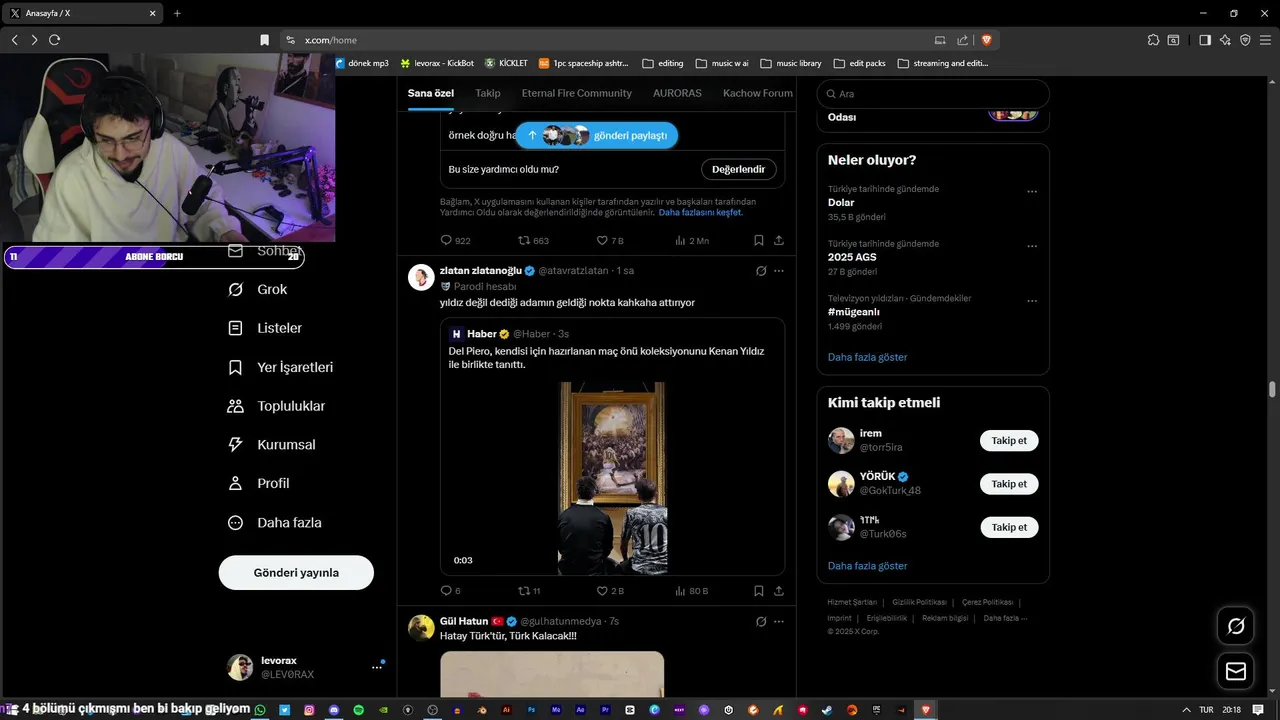Open Topluluklar communities page
The height and width of the screenshot is (720, 1280).
pyautogui.click(x=277, y=406)
